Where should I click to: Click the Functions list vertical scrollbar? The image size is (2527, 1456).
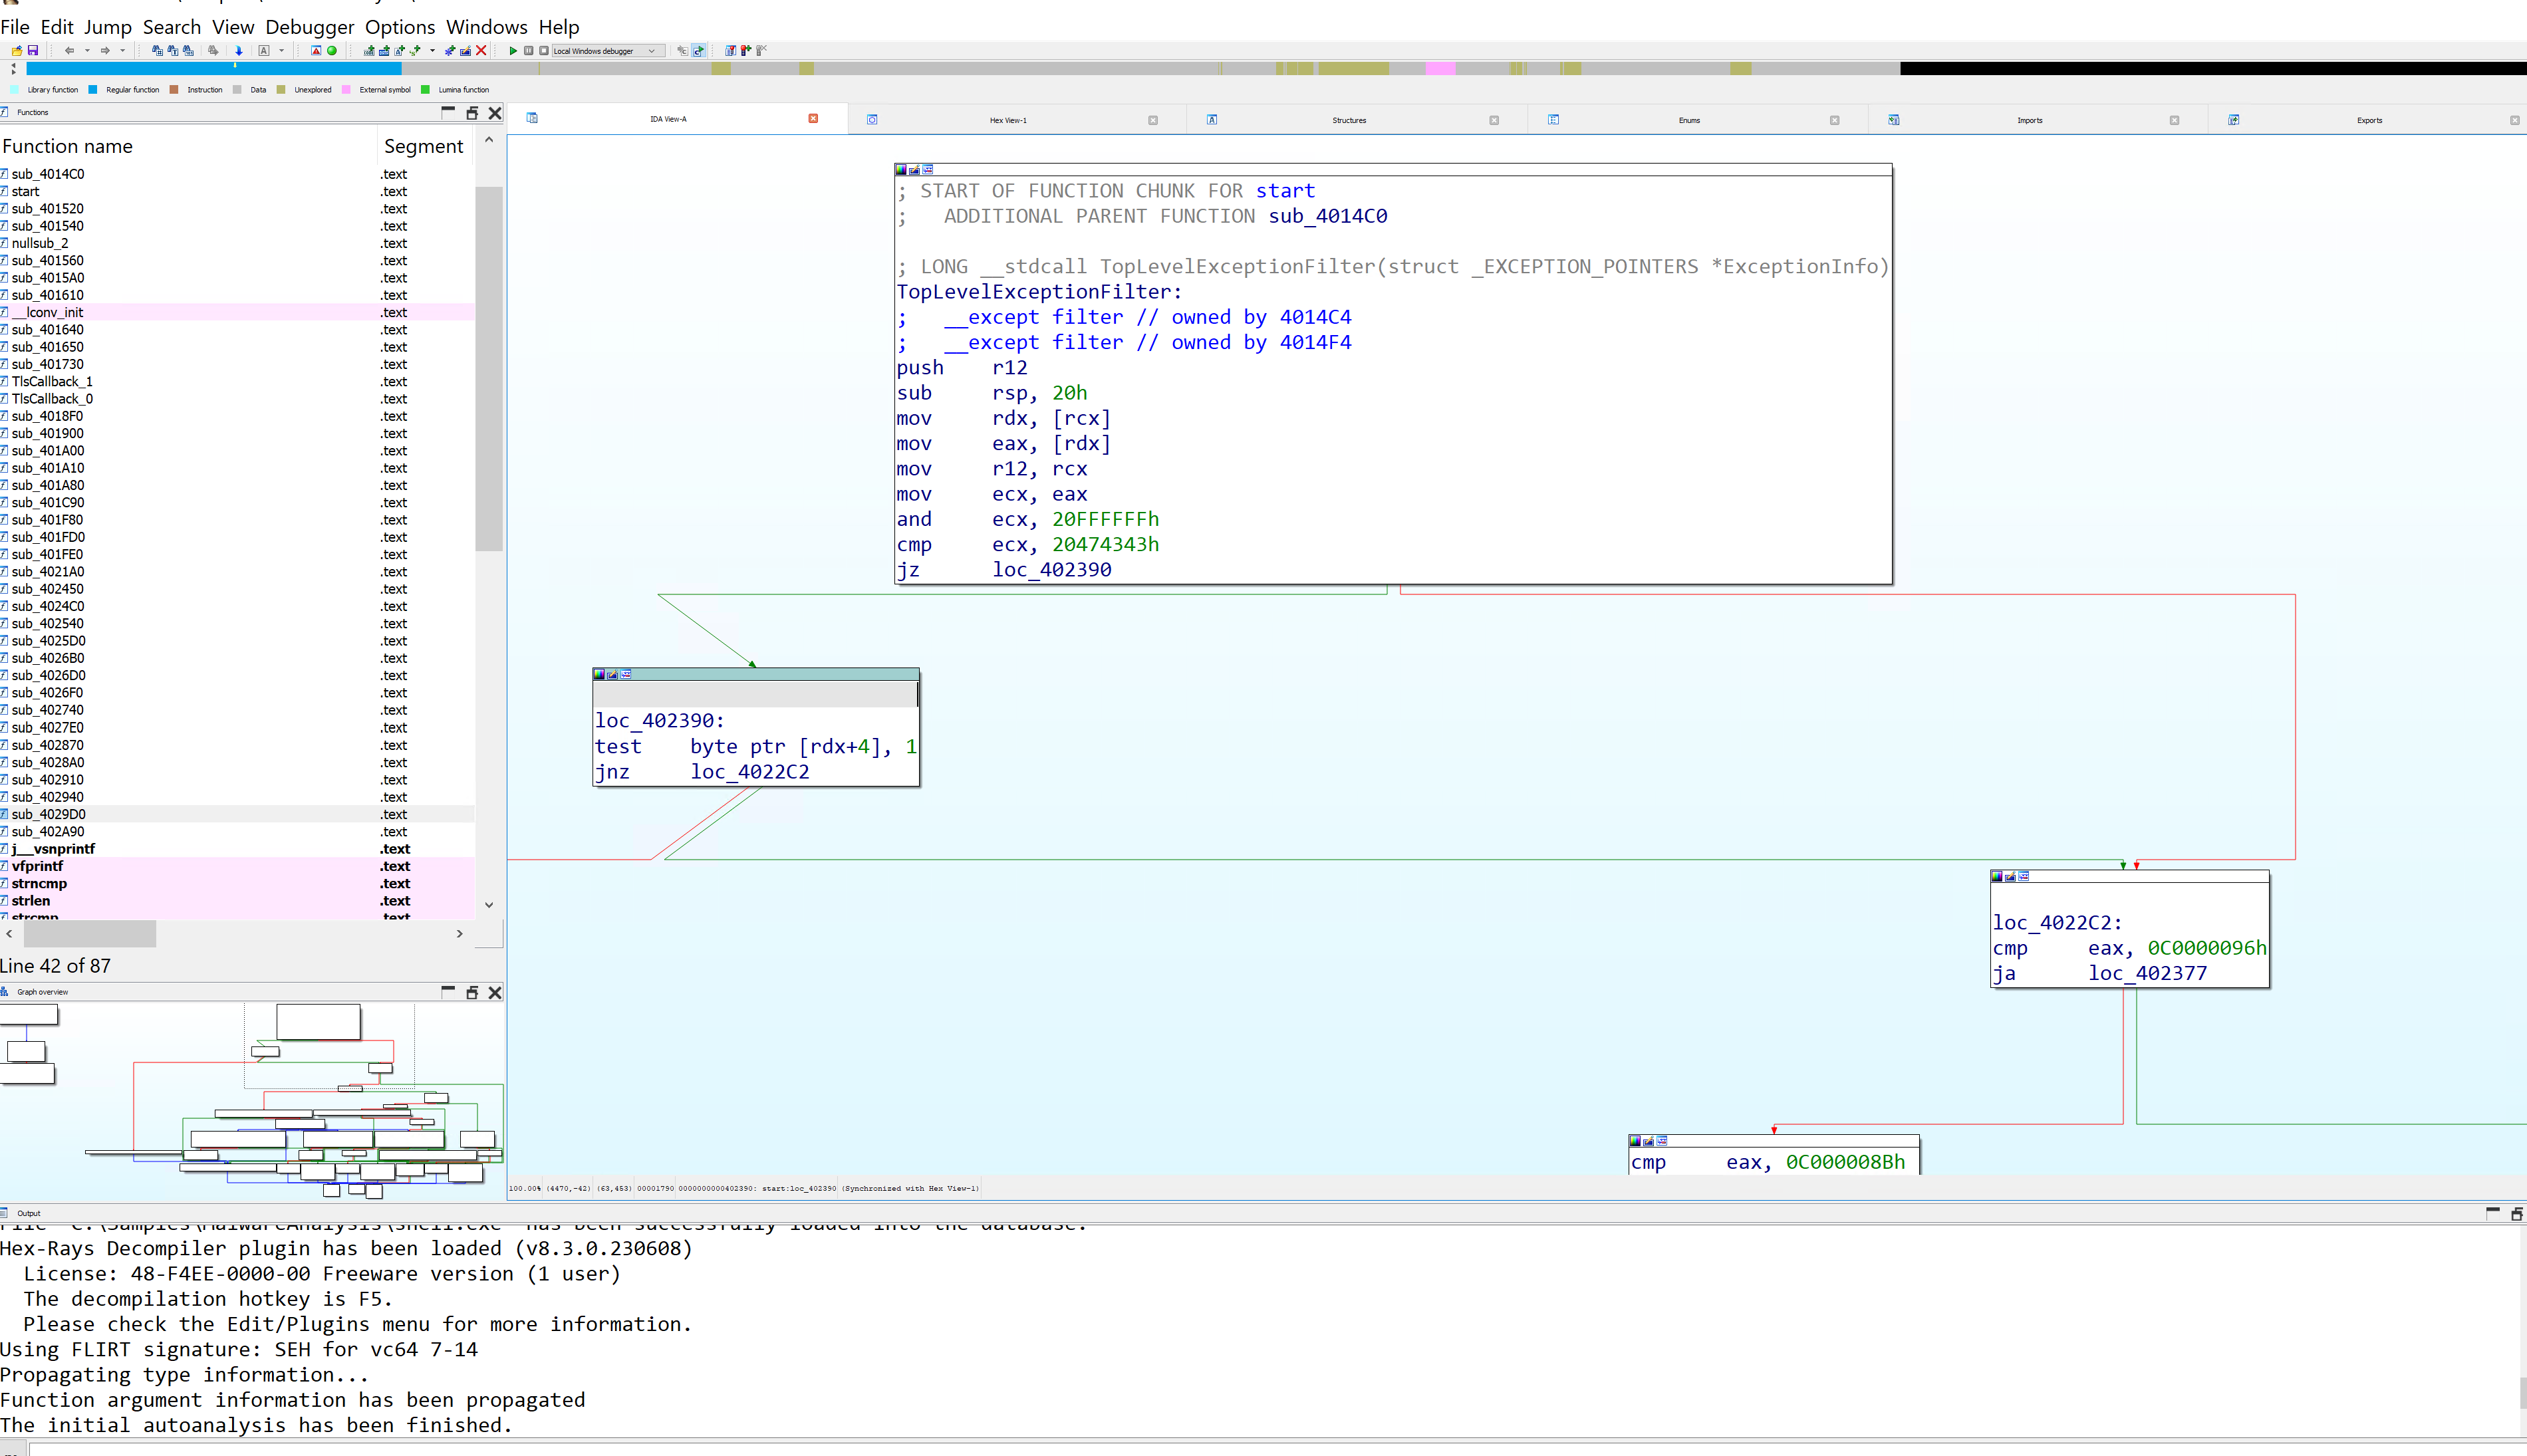pos(488,368)
